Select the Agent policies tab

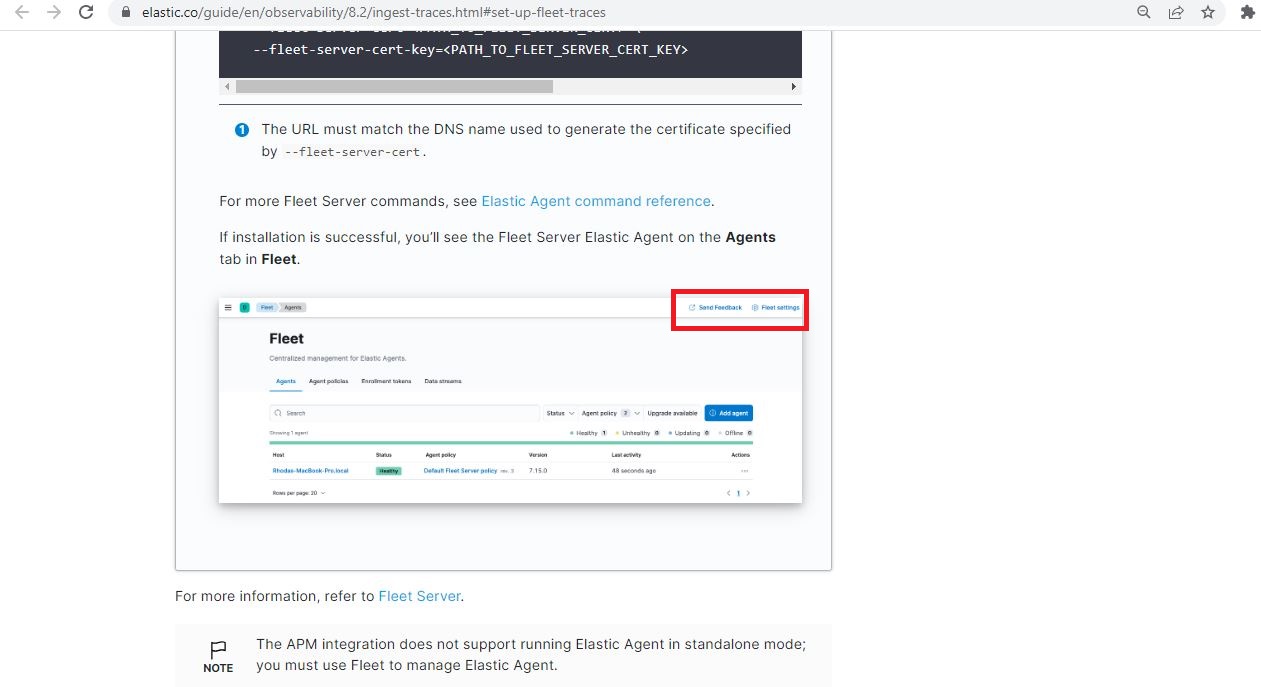pos(328,381)
